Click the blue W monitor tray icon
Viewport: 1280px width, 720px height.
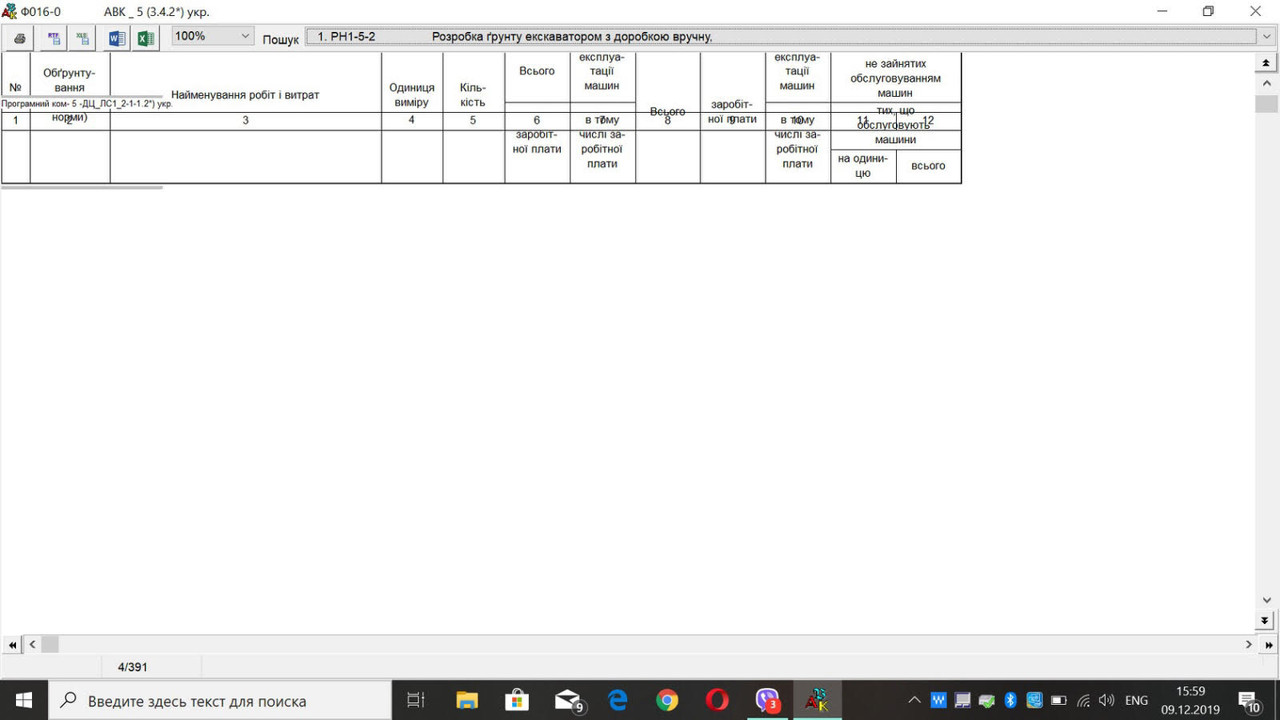tap(938, 700)
